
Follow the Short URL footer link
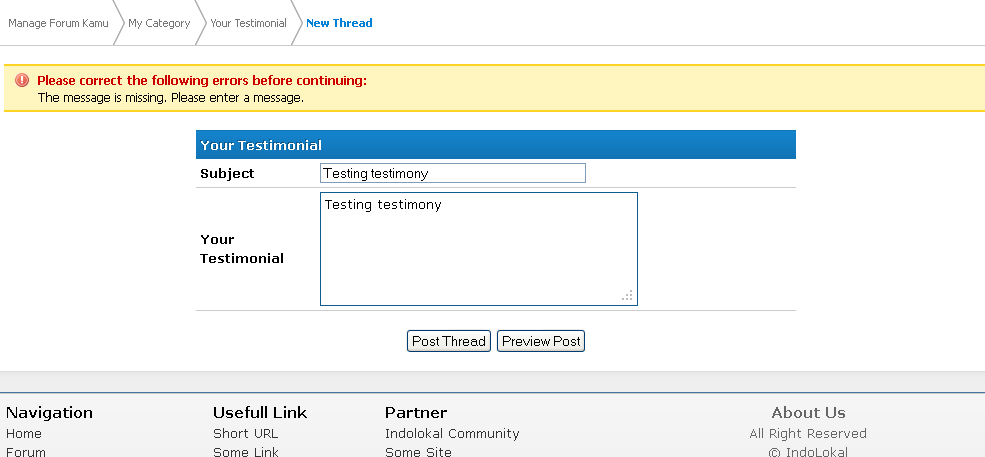[x=245, y=434]
